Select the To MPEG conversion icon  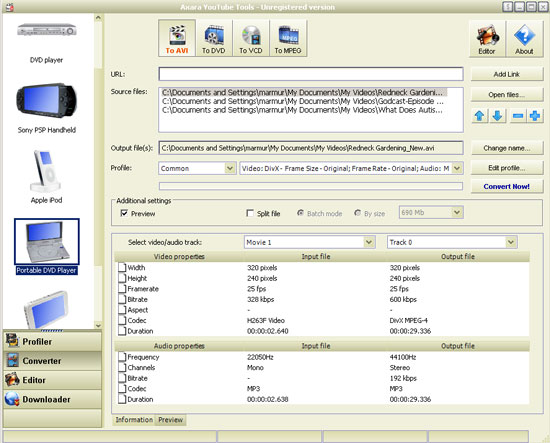pyautogui.click(x=288, y=38)
